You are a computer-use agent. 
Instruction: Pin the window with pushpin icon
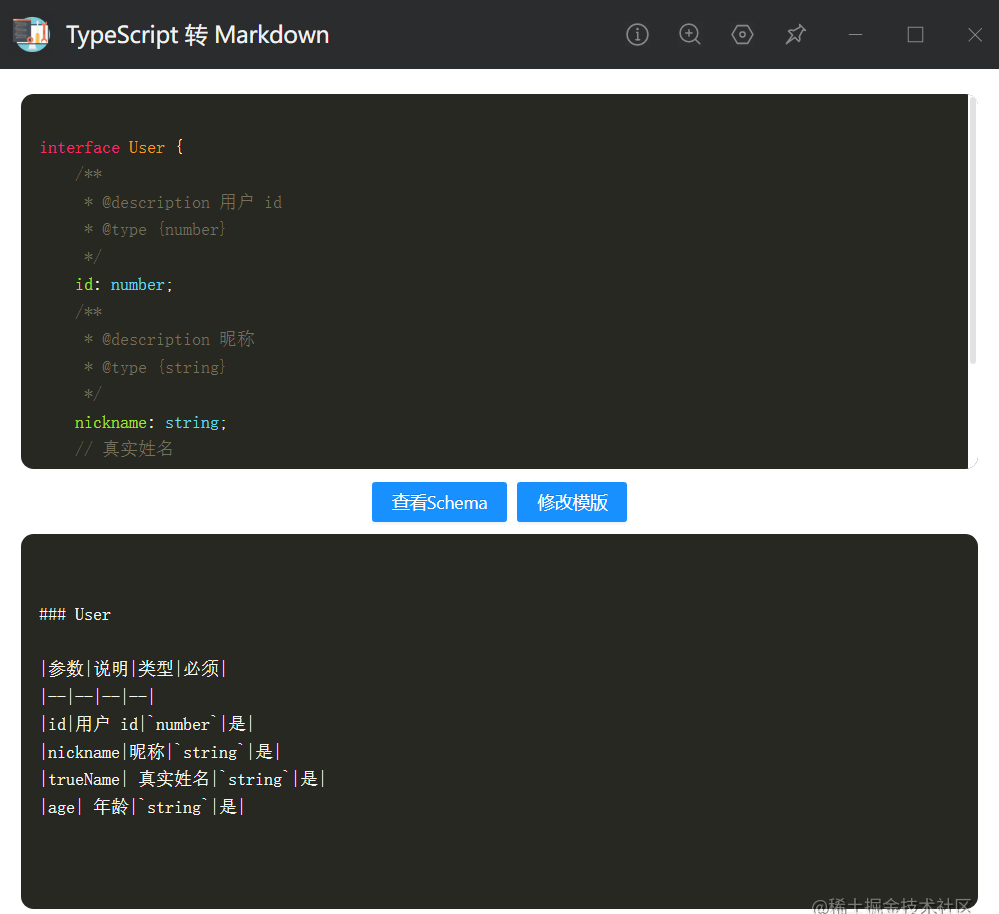coord(795,34)
